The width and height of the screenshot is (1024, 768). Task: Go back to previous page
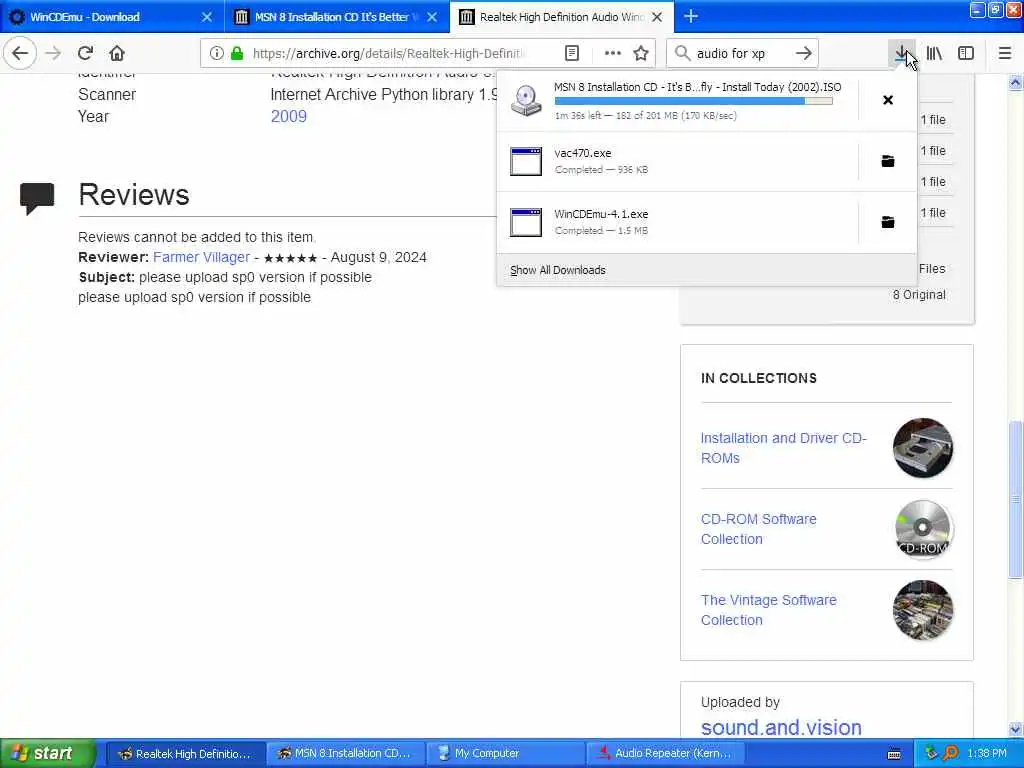coord(20,53)
